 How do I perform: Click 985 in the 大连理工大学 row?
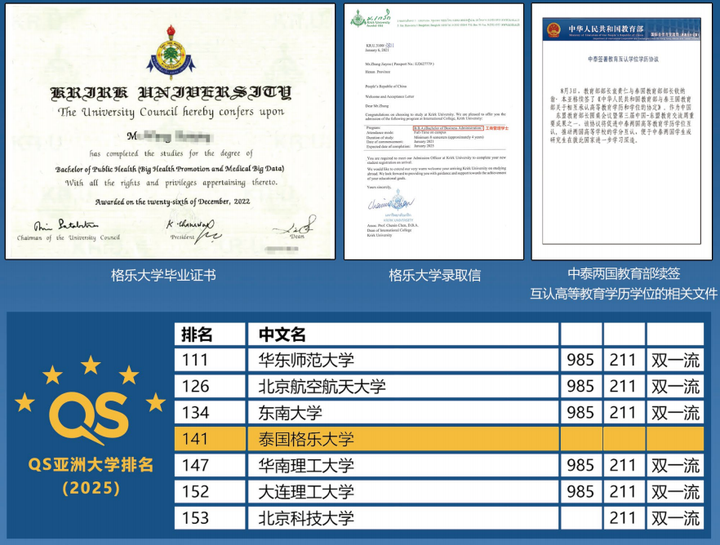click(580, 492)
